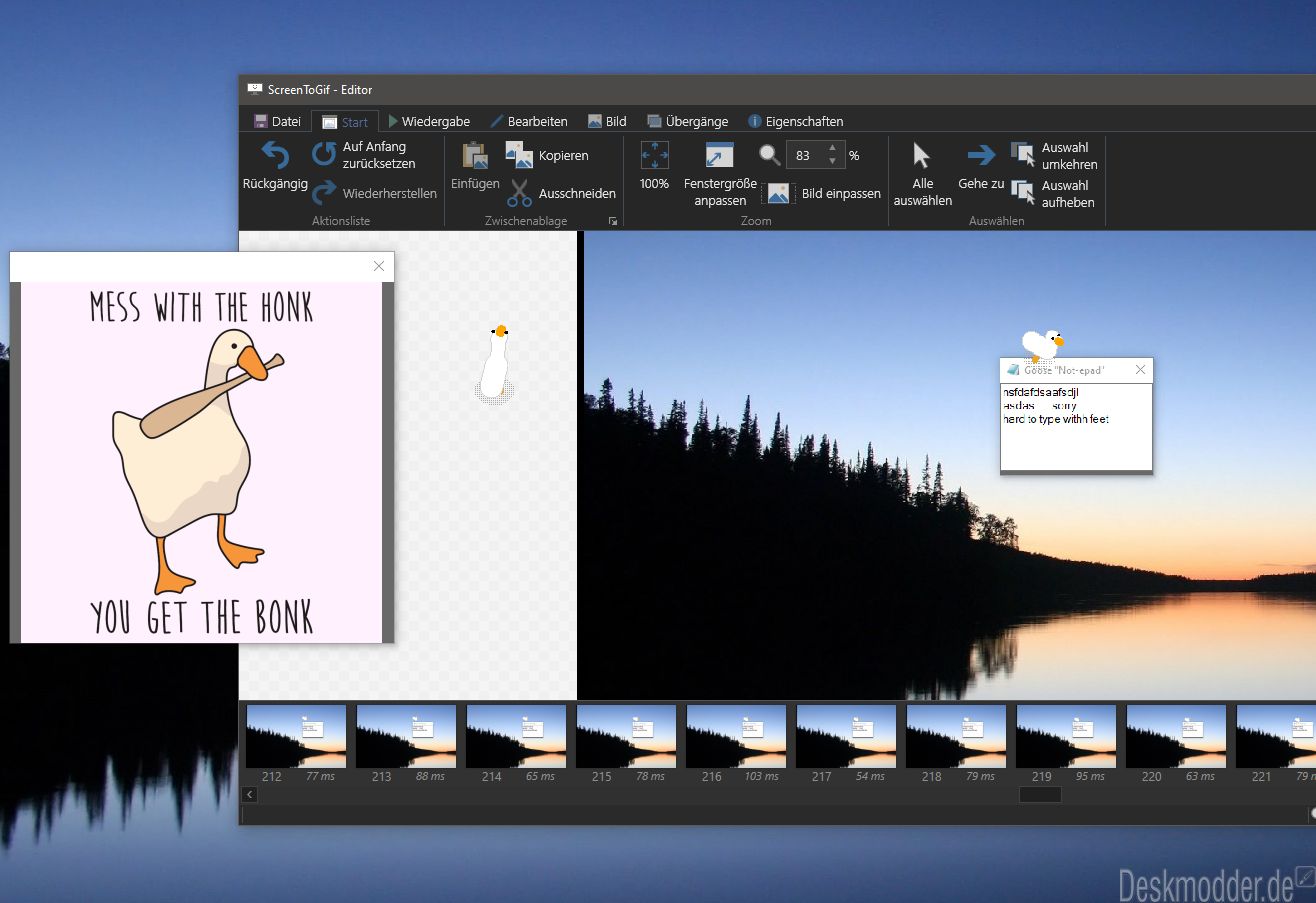Open the Bild ribbon tab
This screenshot has width=1316, height=903.
point(607,121)
